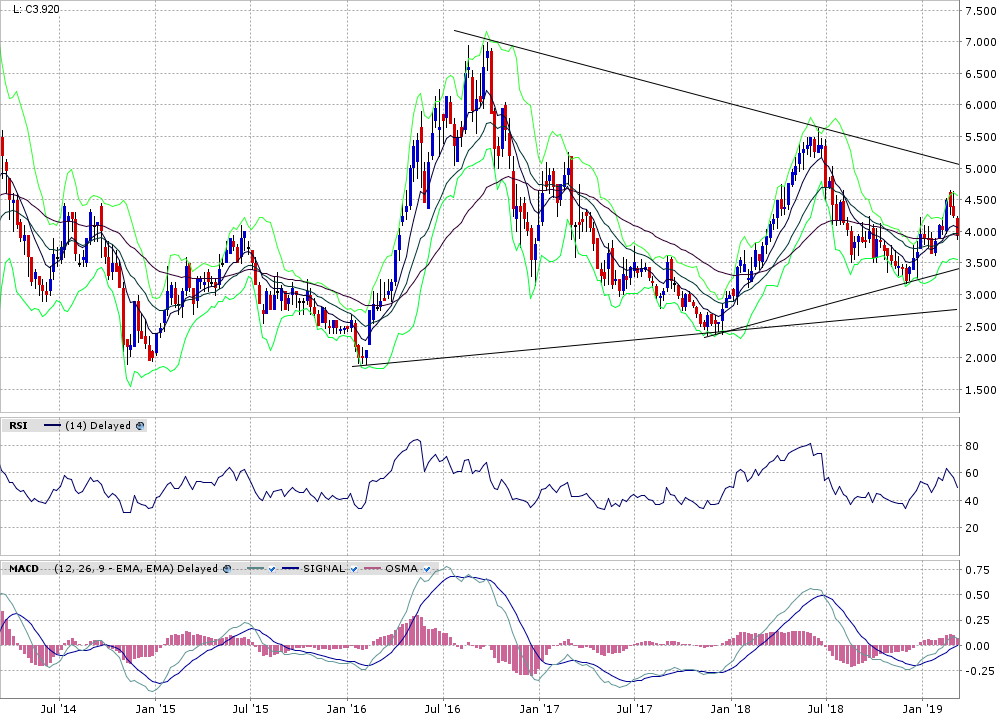This screenshot has width=1005, height=723.
Task: Click the L: C3.920 price readout
Action: 36,9
